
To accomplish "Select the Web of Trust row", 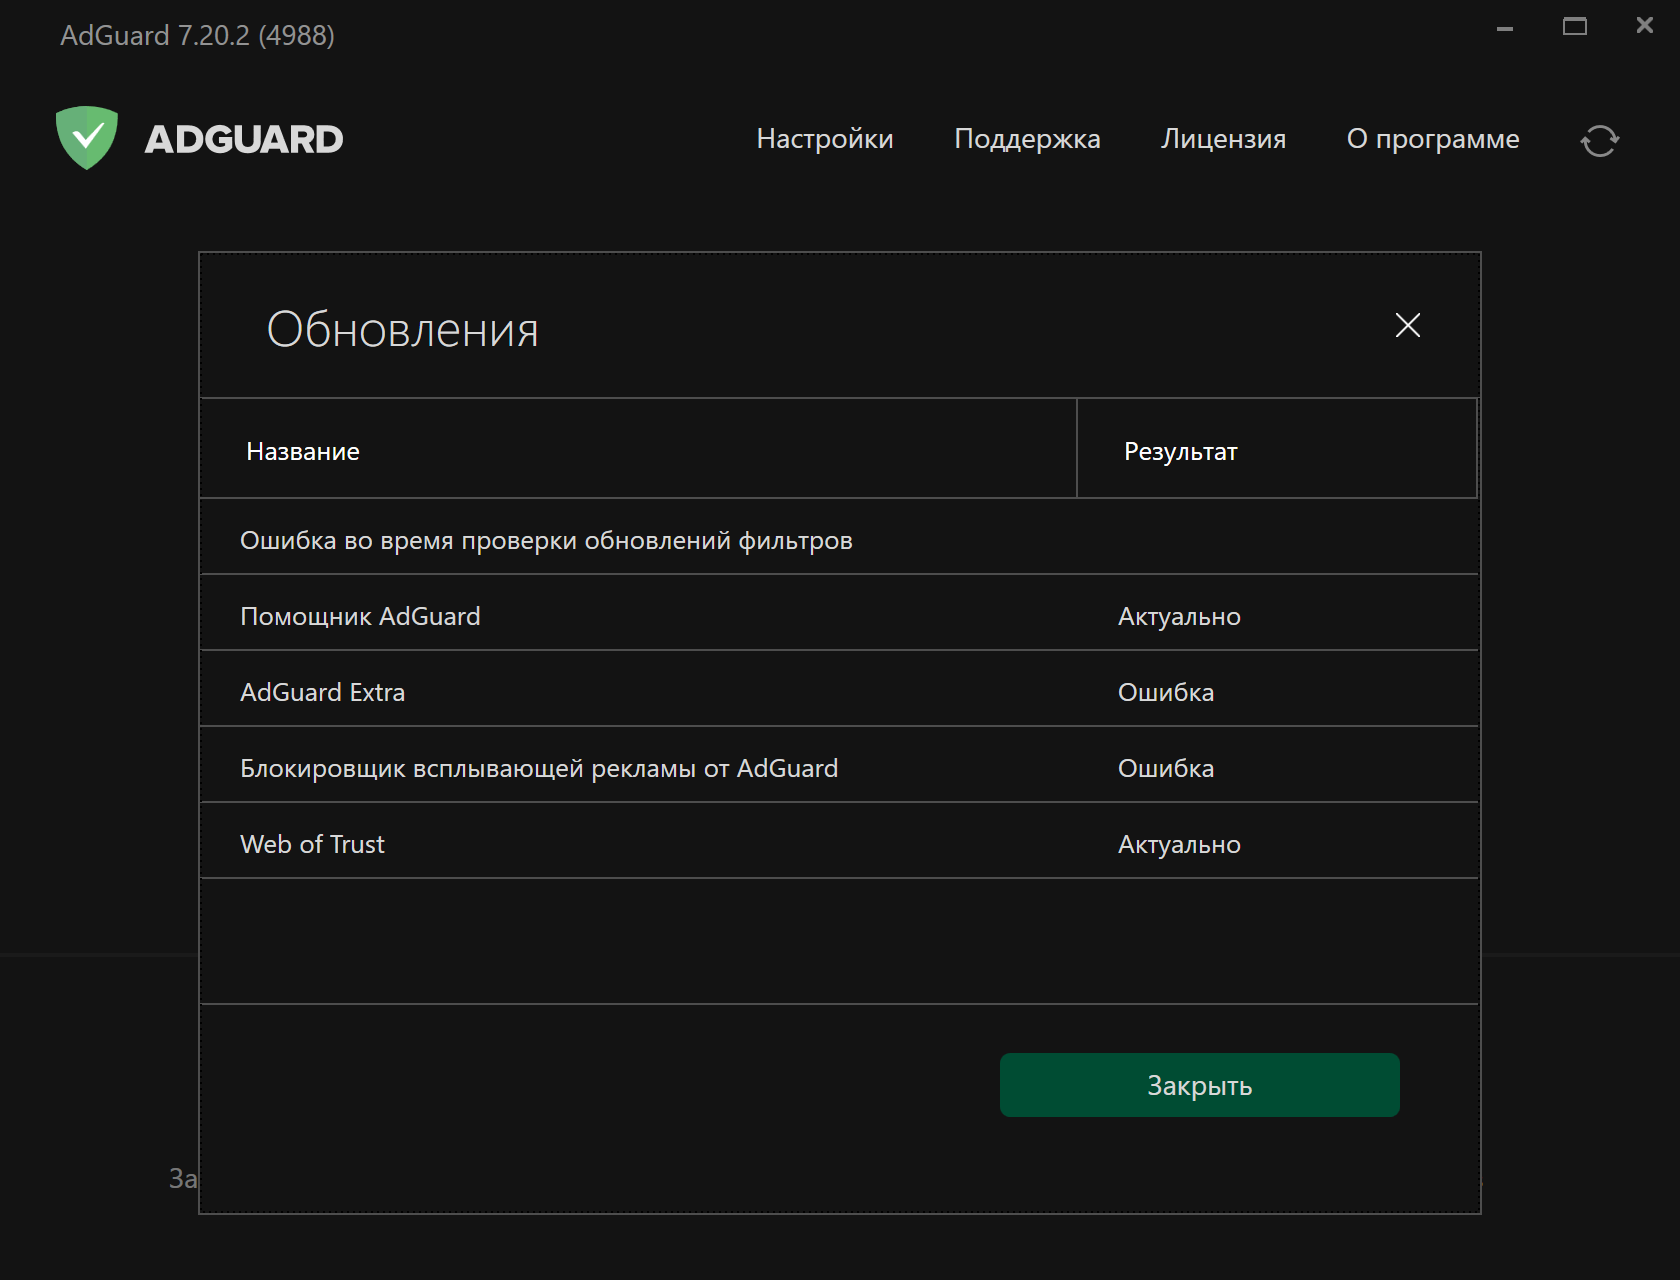I will pyautogui.click(x=839, y=841).
